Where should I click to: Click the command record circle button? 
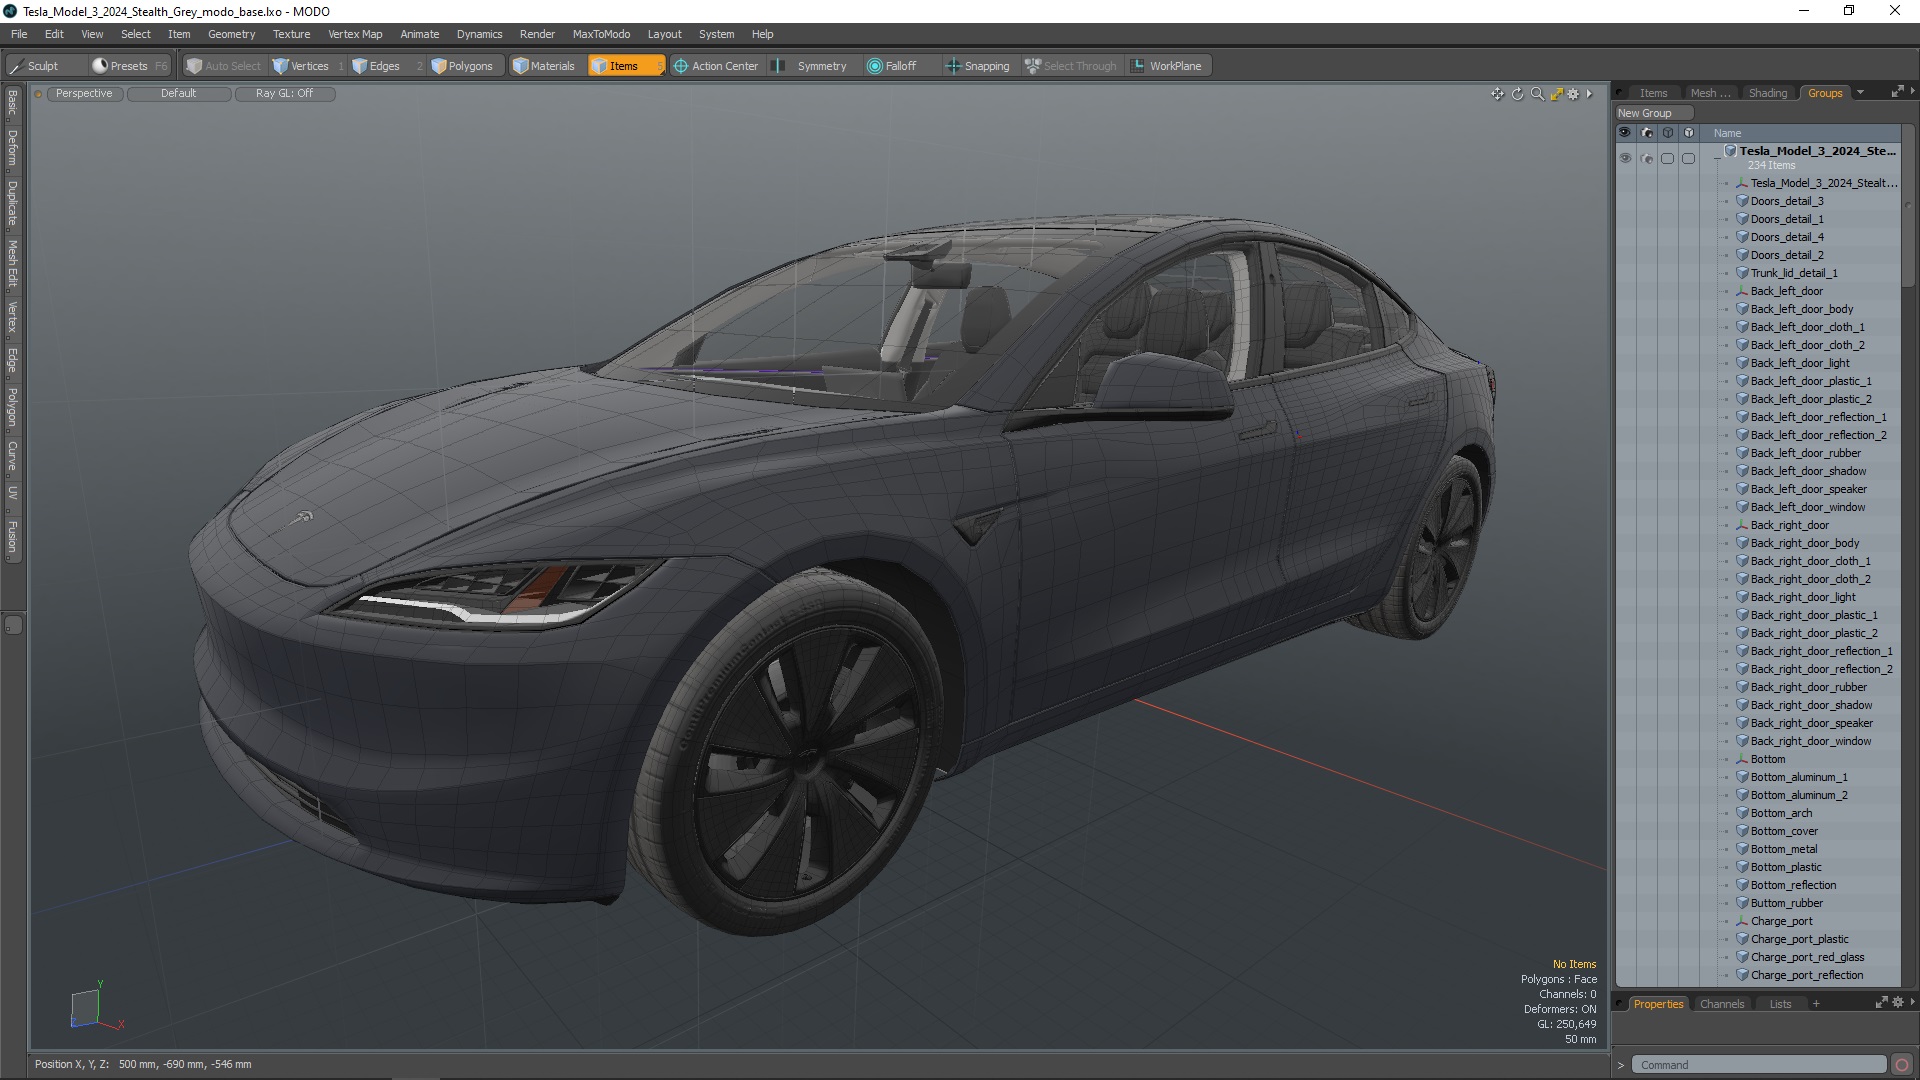point(1902,1065)
